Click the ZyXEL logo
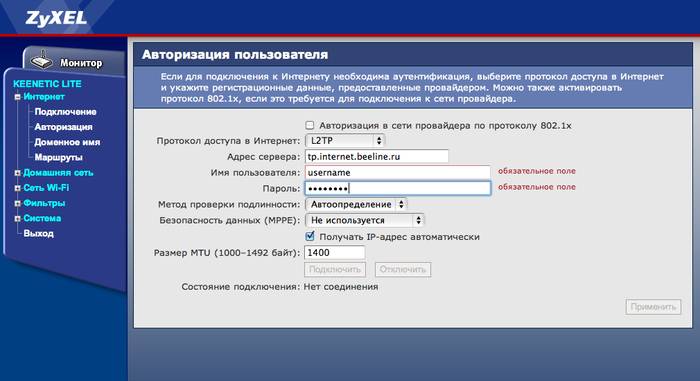700x381 pixels. (x=56, y=18)
